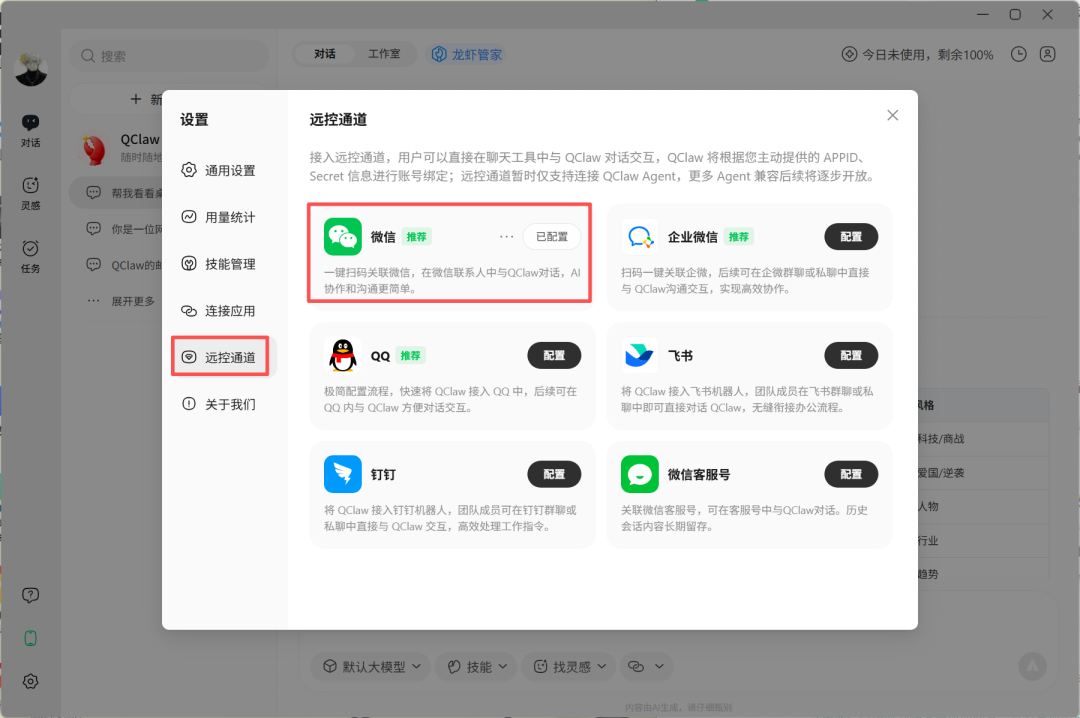Click the green phone icon in left rail
Screen dimensions: 1080x718
click(30, 638)
